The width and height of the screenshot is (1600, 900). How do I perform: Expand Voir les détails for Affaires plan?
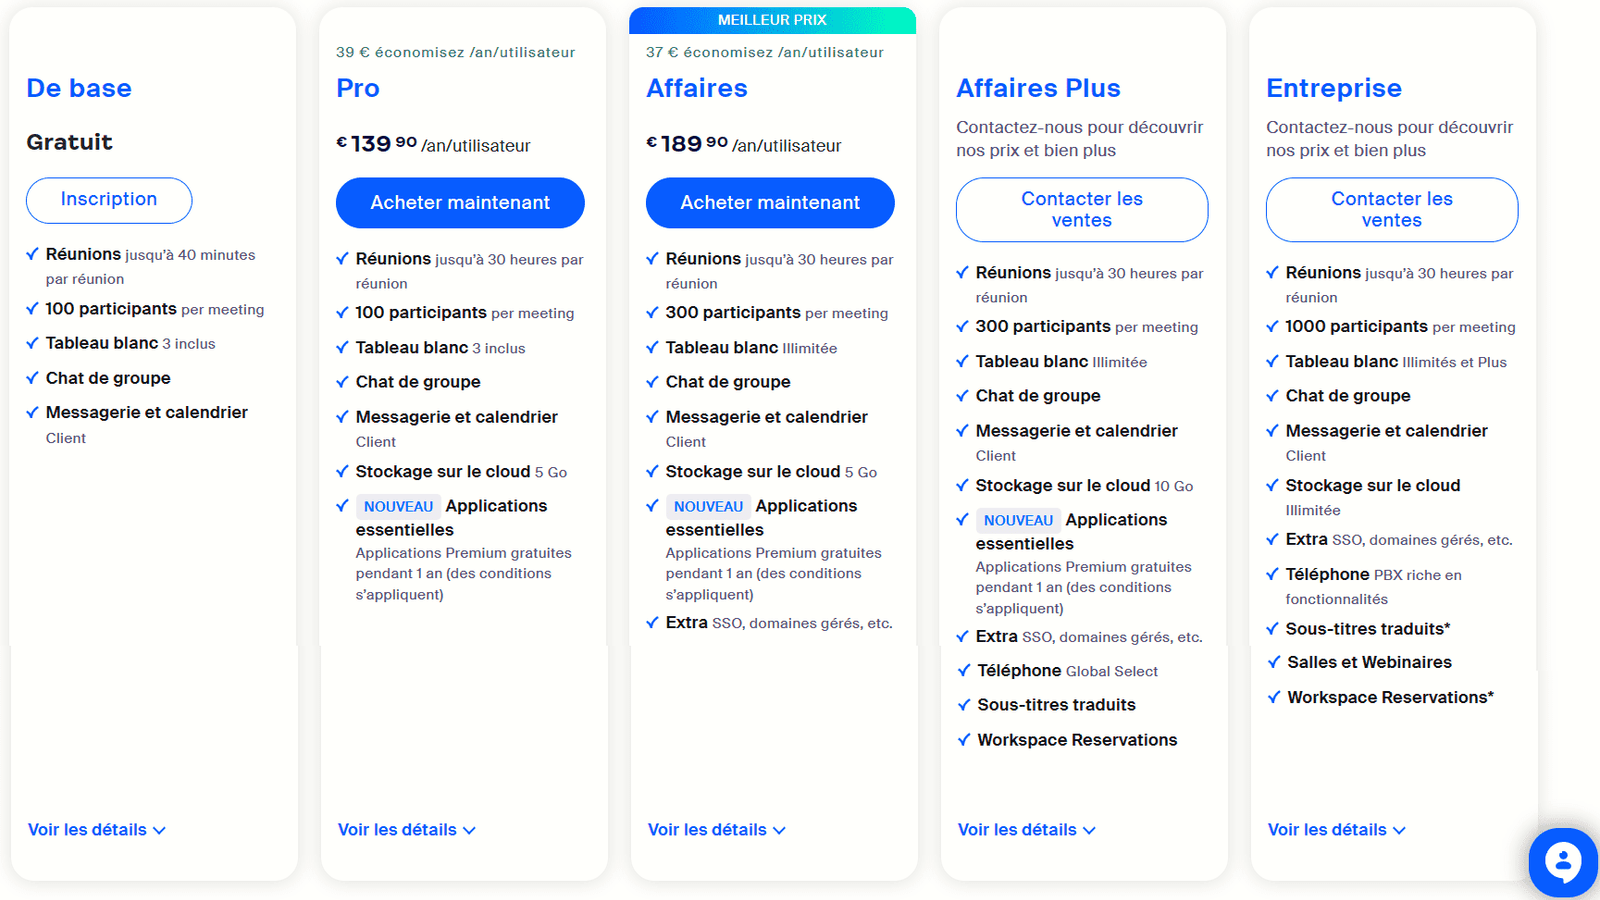pos(716,830)
